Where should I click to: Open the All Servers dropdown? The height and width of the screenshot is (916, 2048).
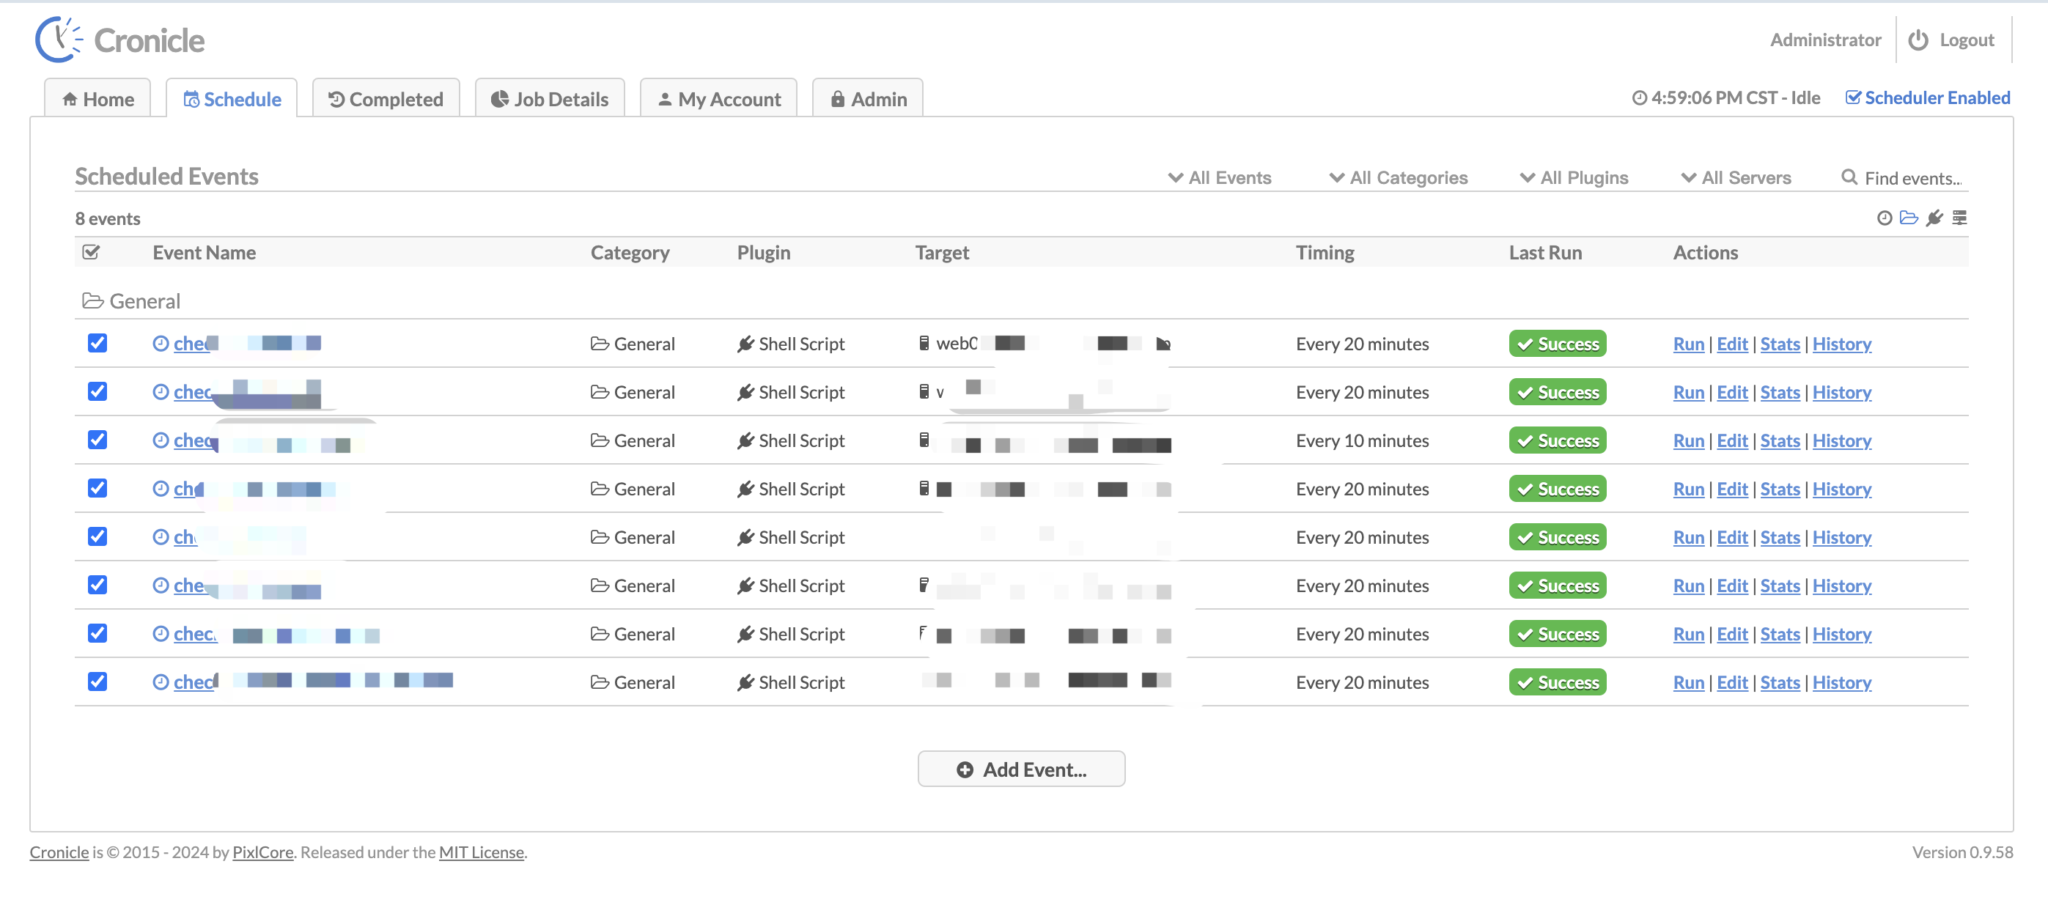(x=1736, y=177)
